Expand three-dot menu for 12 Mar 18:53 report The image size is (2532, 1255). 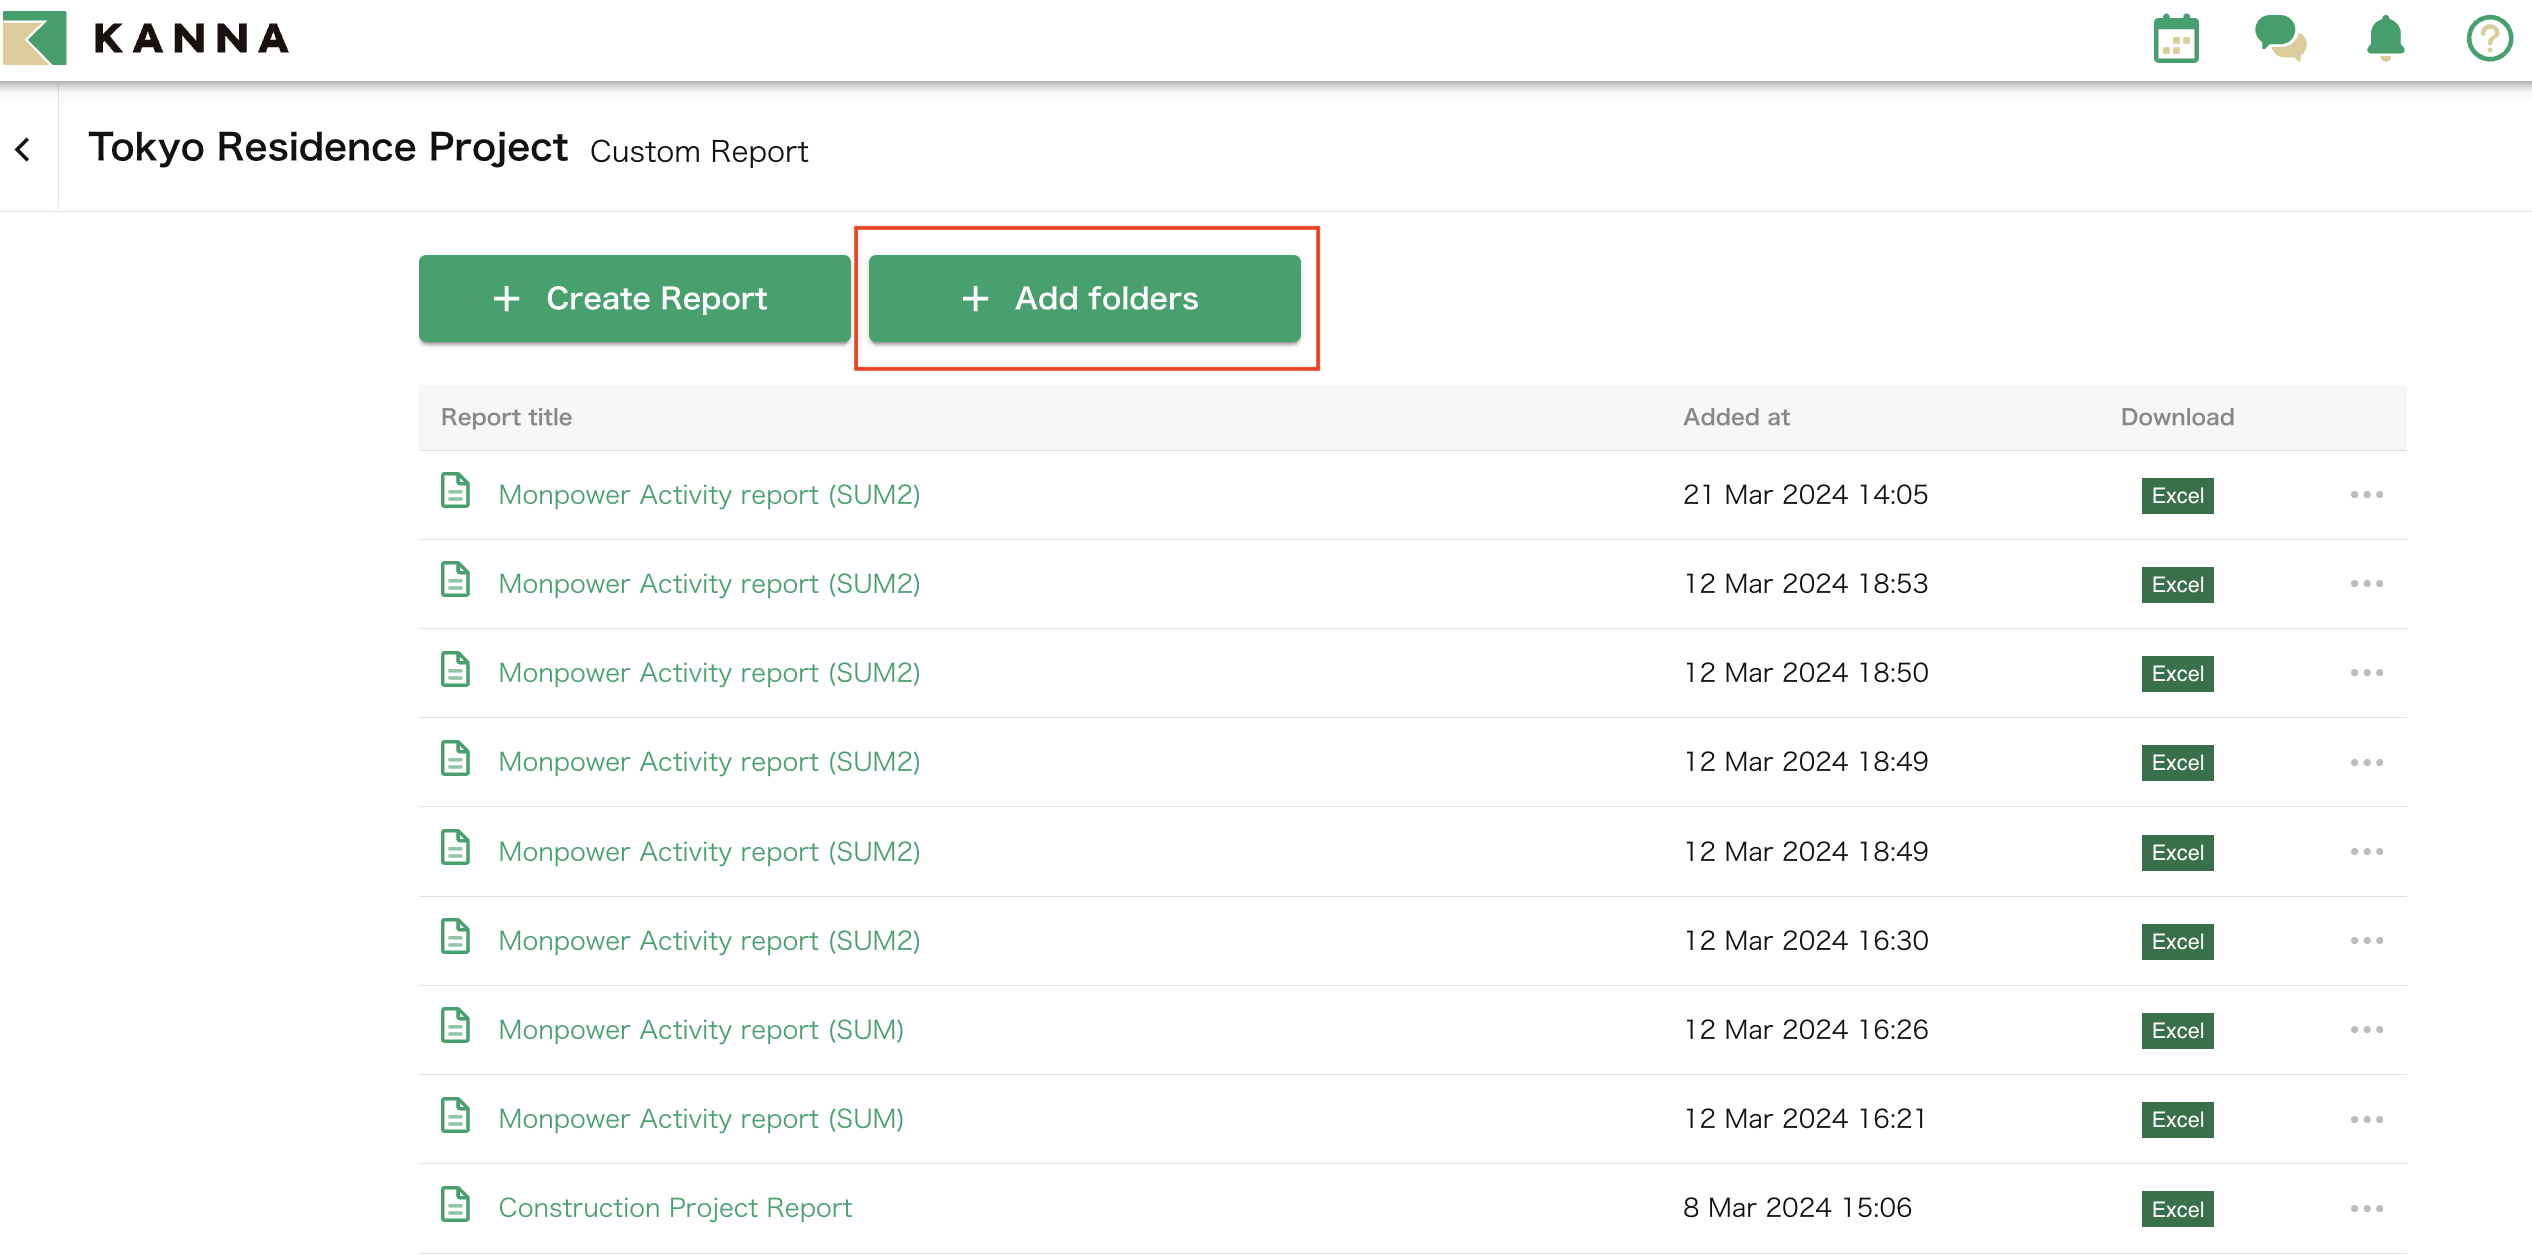[2366, 584]
